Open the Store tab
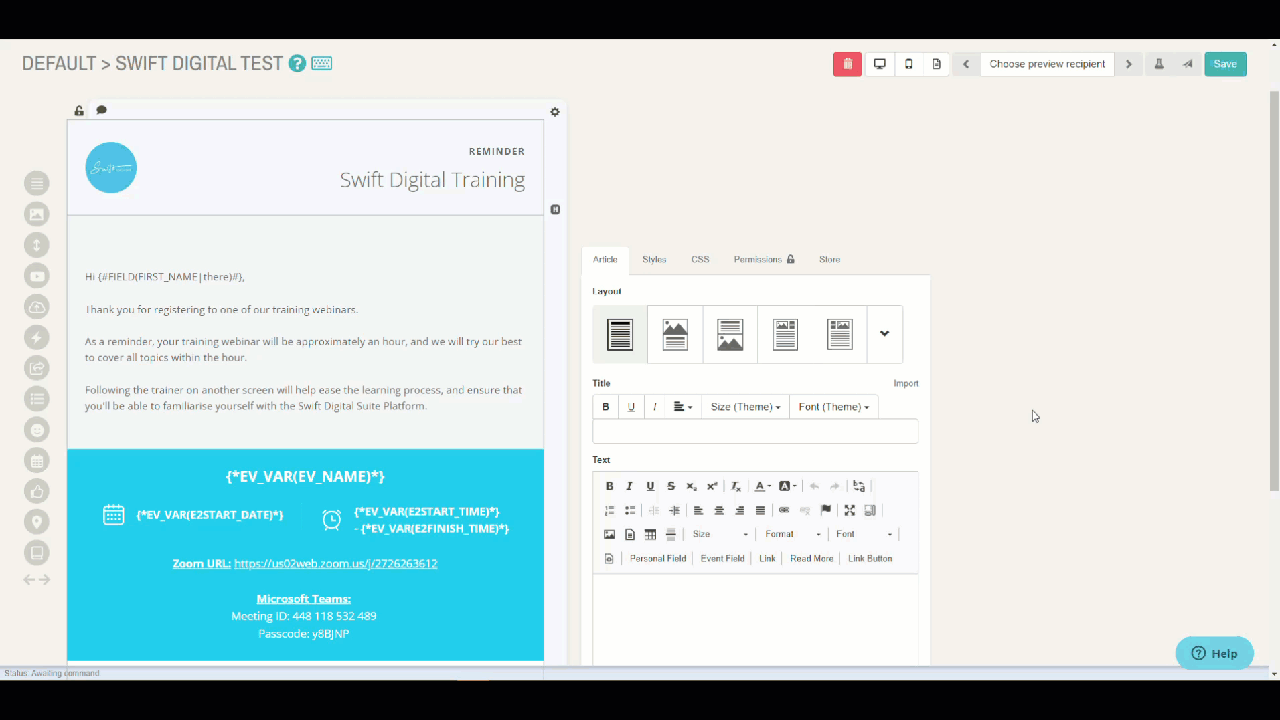 [x=829, y=260]
